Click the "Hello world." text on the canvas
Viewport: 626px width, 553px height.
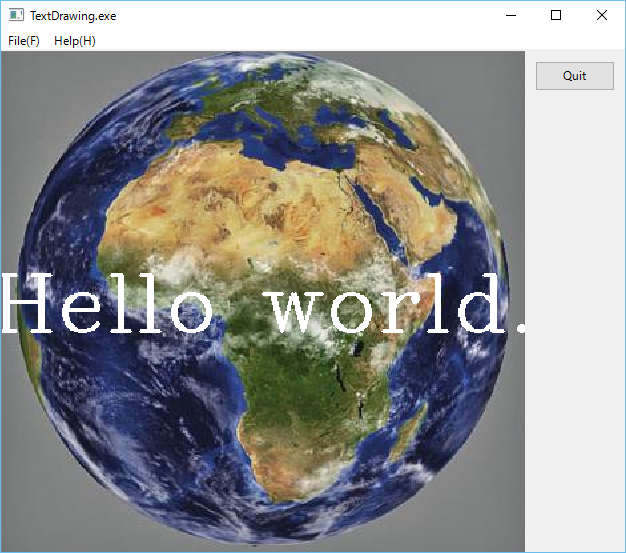tap(263, 304)
